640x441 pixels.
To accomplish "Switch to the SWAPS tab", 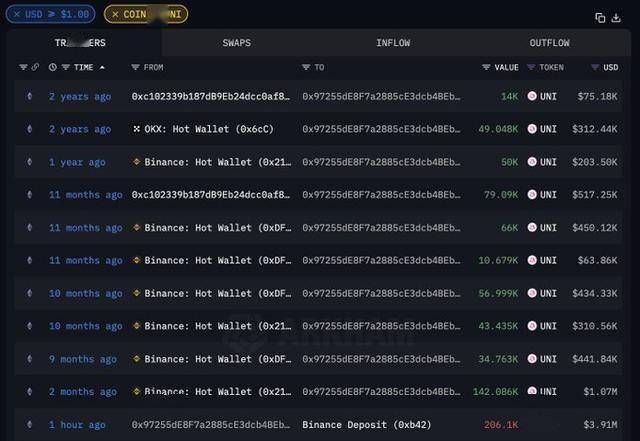I will (237, 43).
